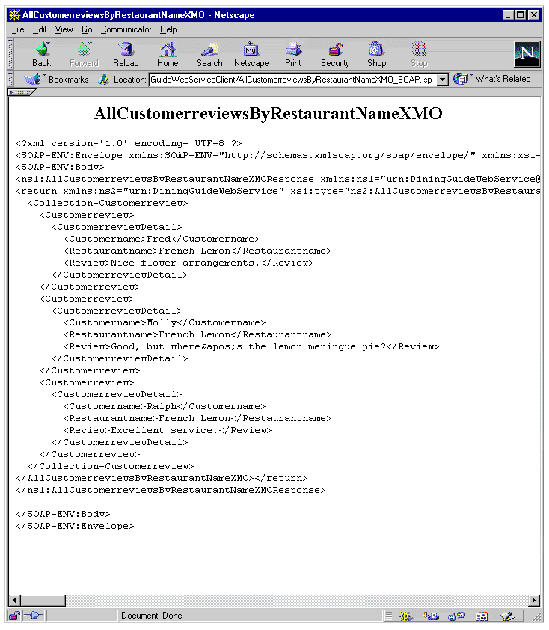
Task: Open Mail inbox from component bar
Action: point(431,616)
